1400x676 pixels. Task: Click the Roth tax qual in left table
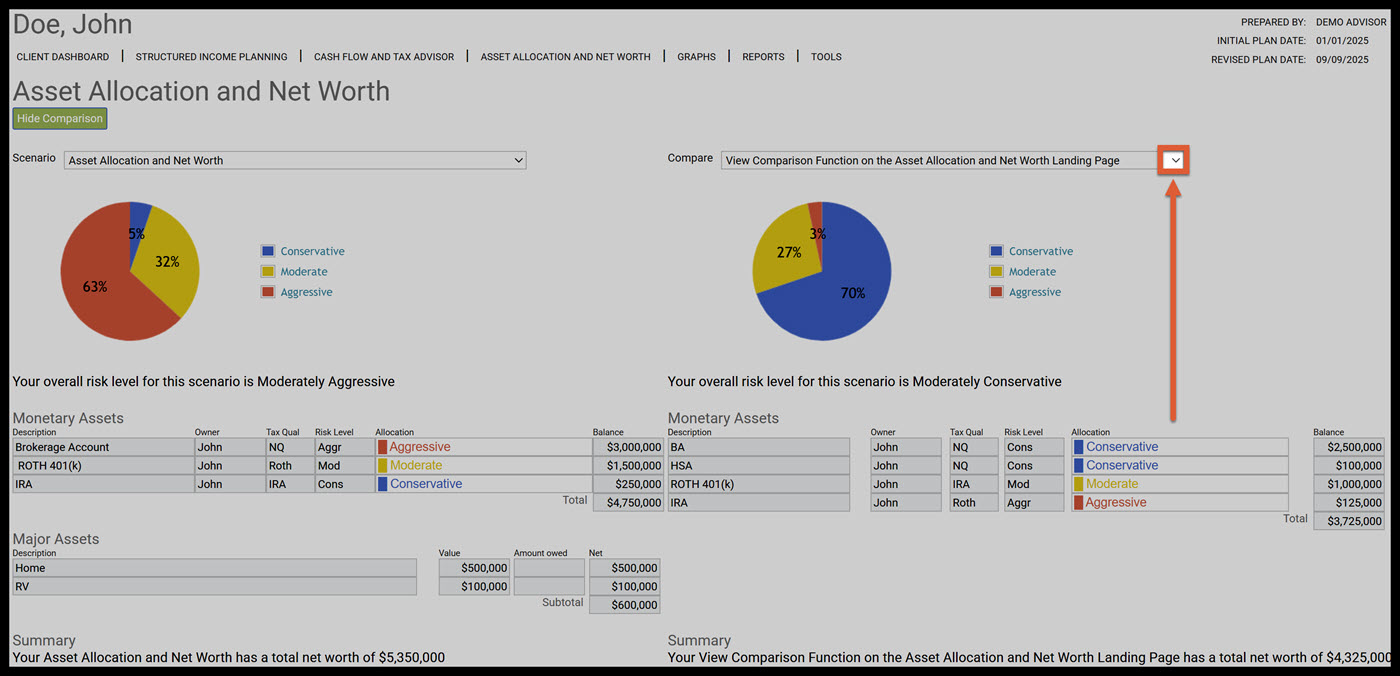(x=289, y=465)
